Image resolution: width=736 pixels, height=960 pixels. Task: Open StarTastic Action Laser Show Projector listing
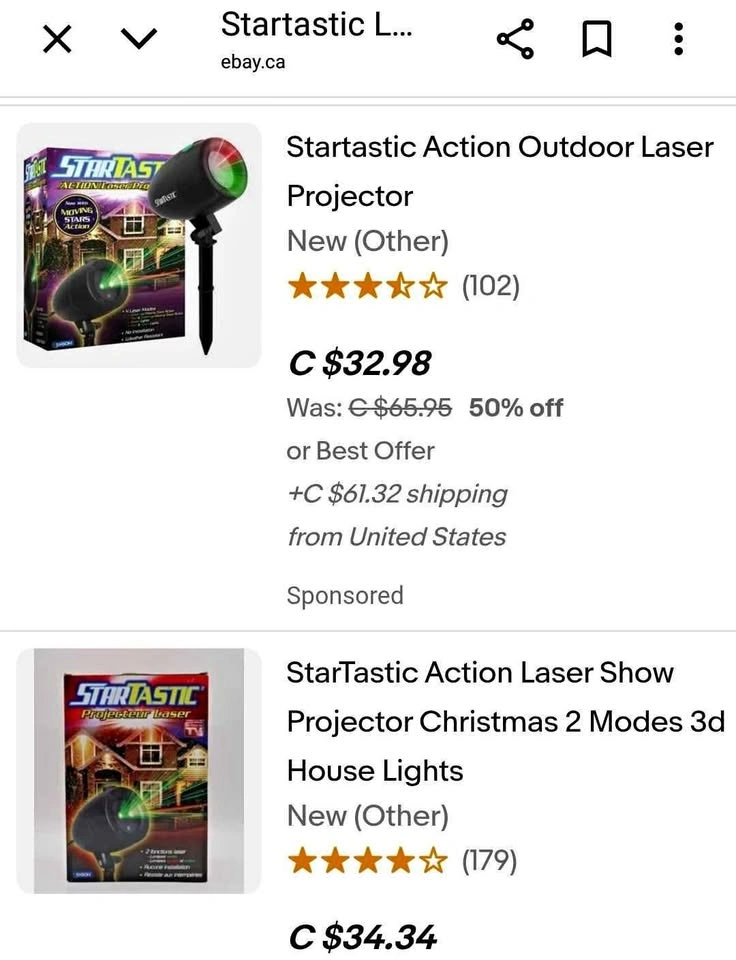tap(505, 721)
